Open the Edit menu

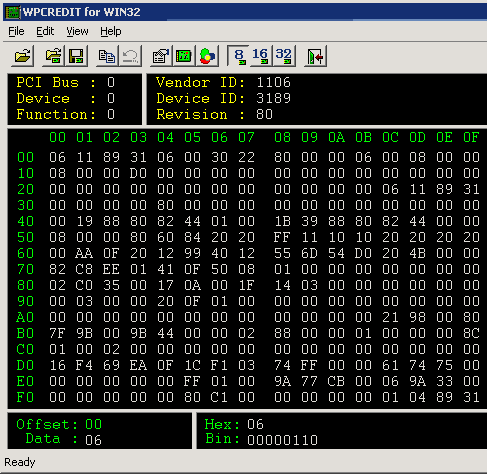click(x=45, y=31)
